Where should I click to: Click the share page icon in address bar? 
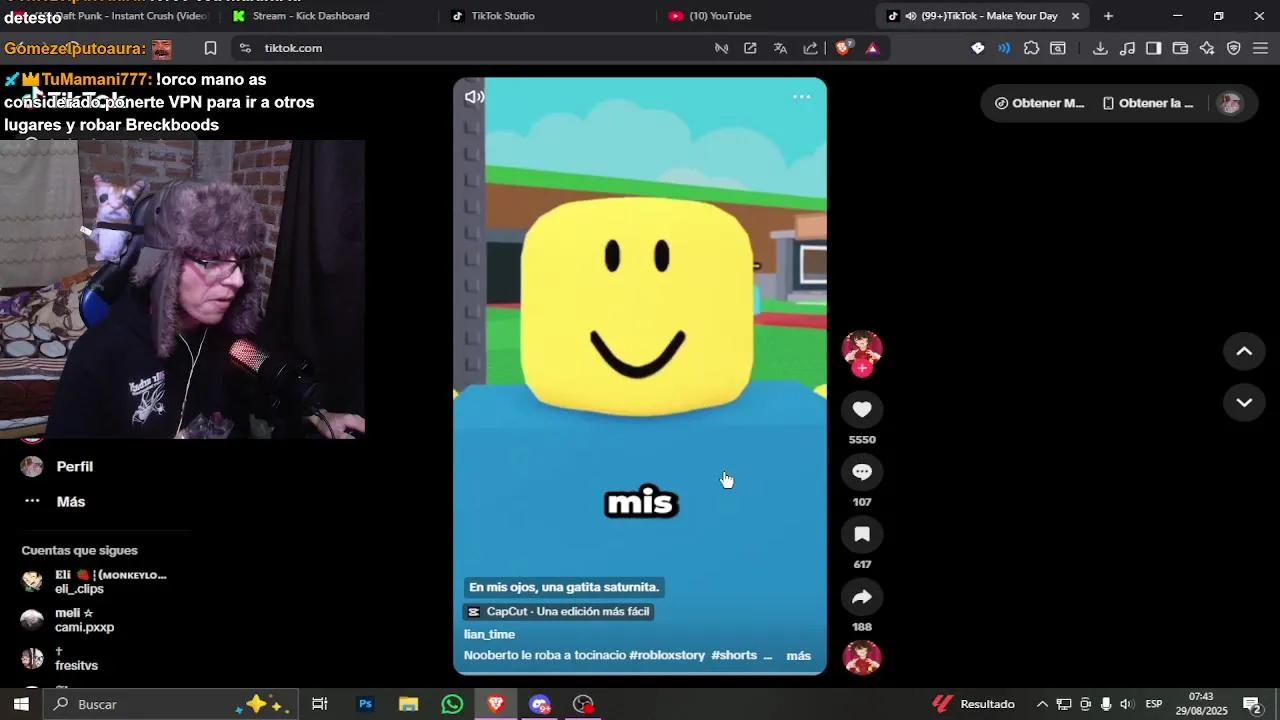coord(810,48)
